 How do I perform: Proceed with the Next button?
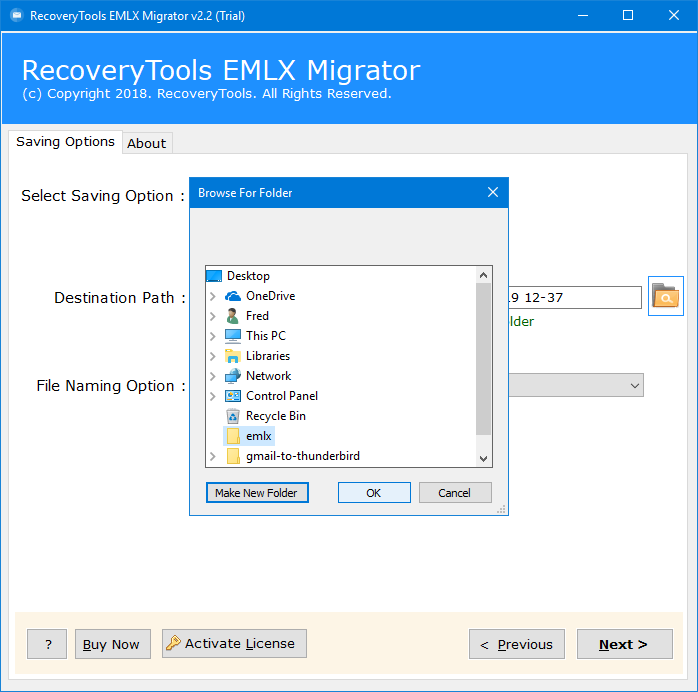pos(625,644)
